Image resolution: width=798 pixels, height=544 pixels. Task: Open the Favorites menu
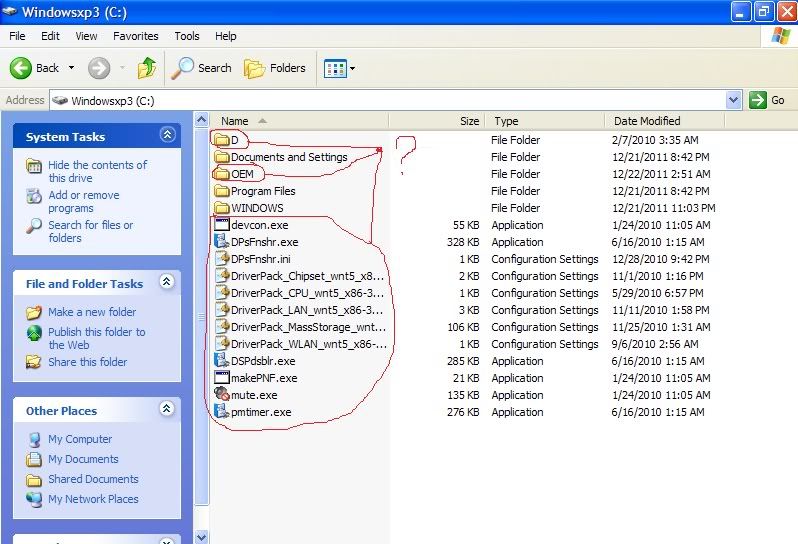click(x=135, y=36)
